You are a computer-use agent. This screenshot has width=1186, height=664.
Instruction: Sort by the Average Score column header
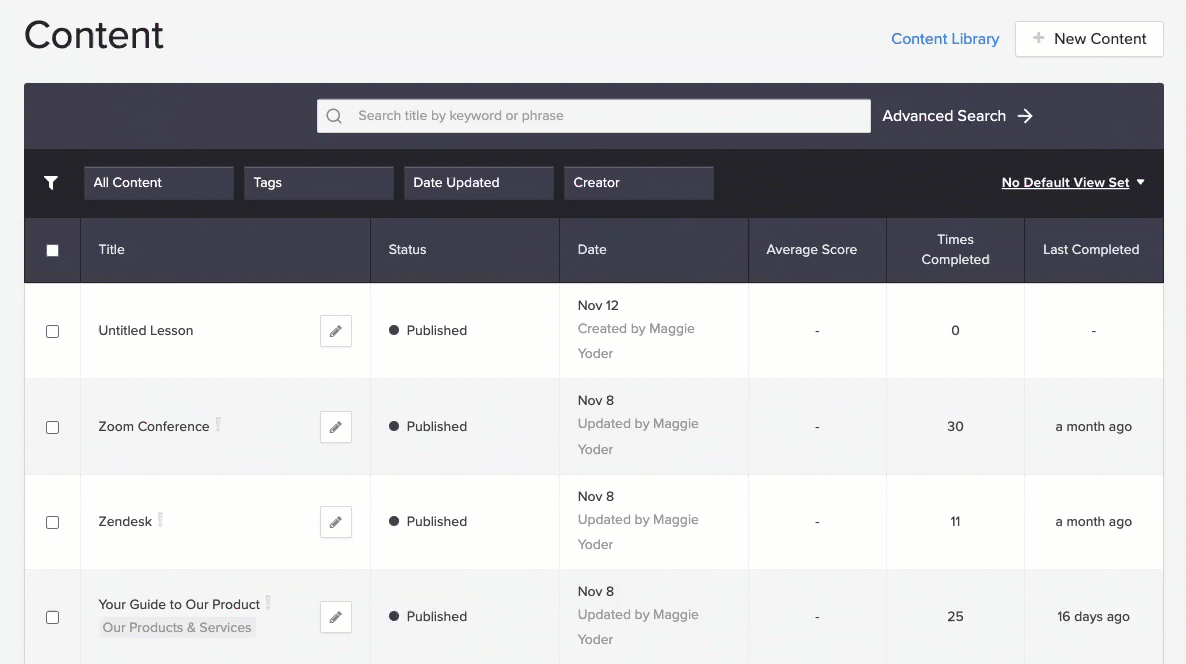click(x=812, y=250)
